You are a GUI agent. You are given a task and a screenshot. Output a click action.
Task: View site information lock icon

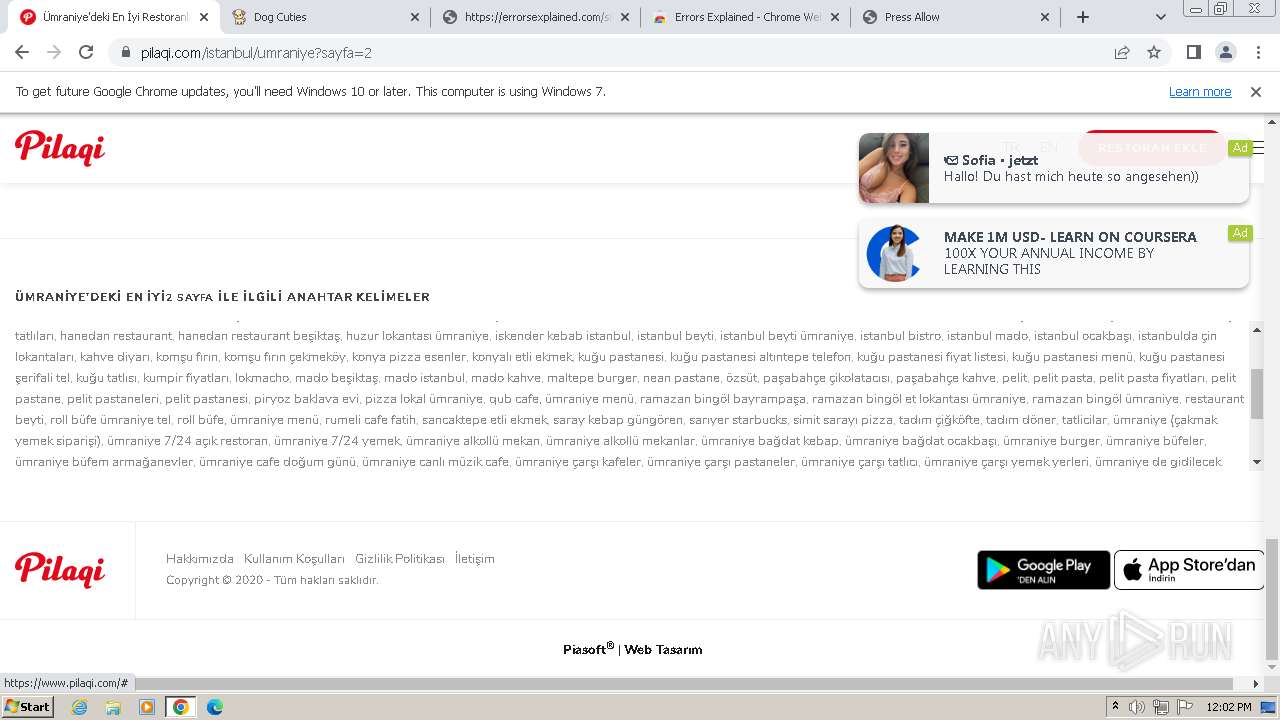point(125,52)
